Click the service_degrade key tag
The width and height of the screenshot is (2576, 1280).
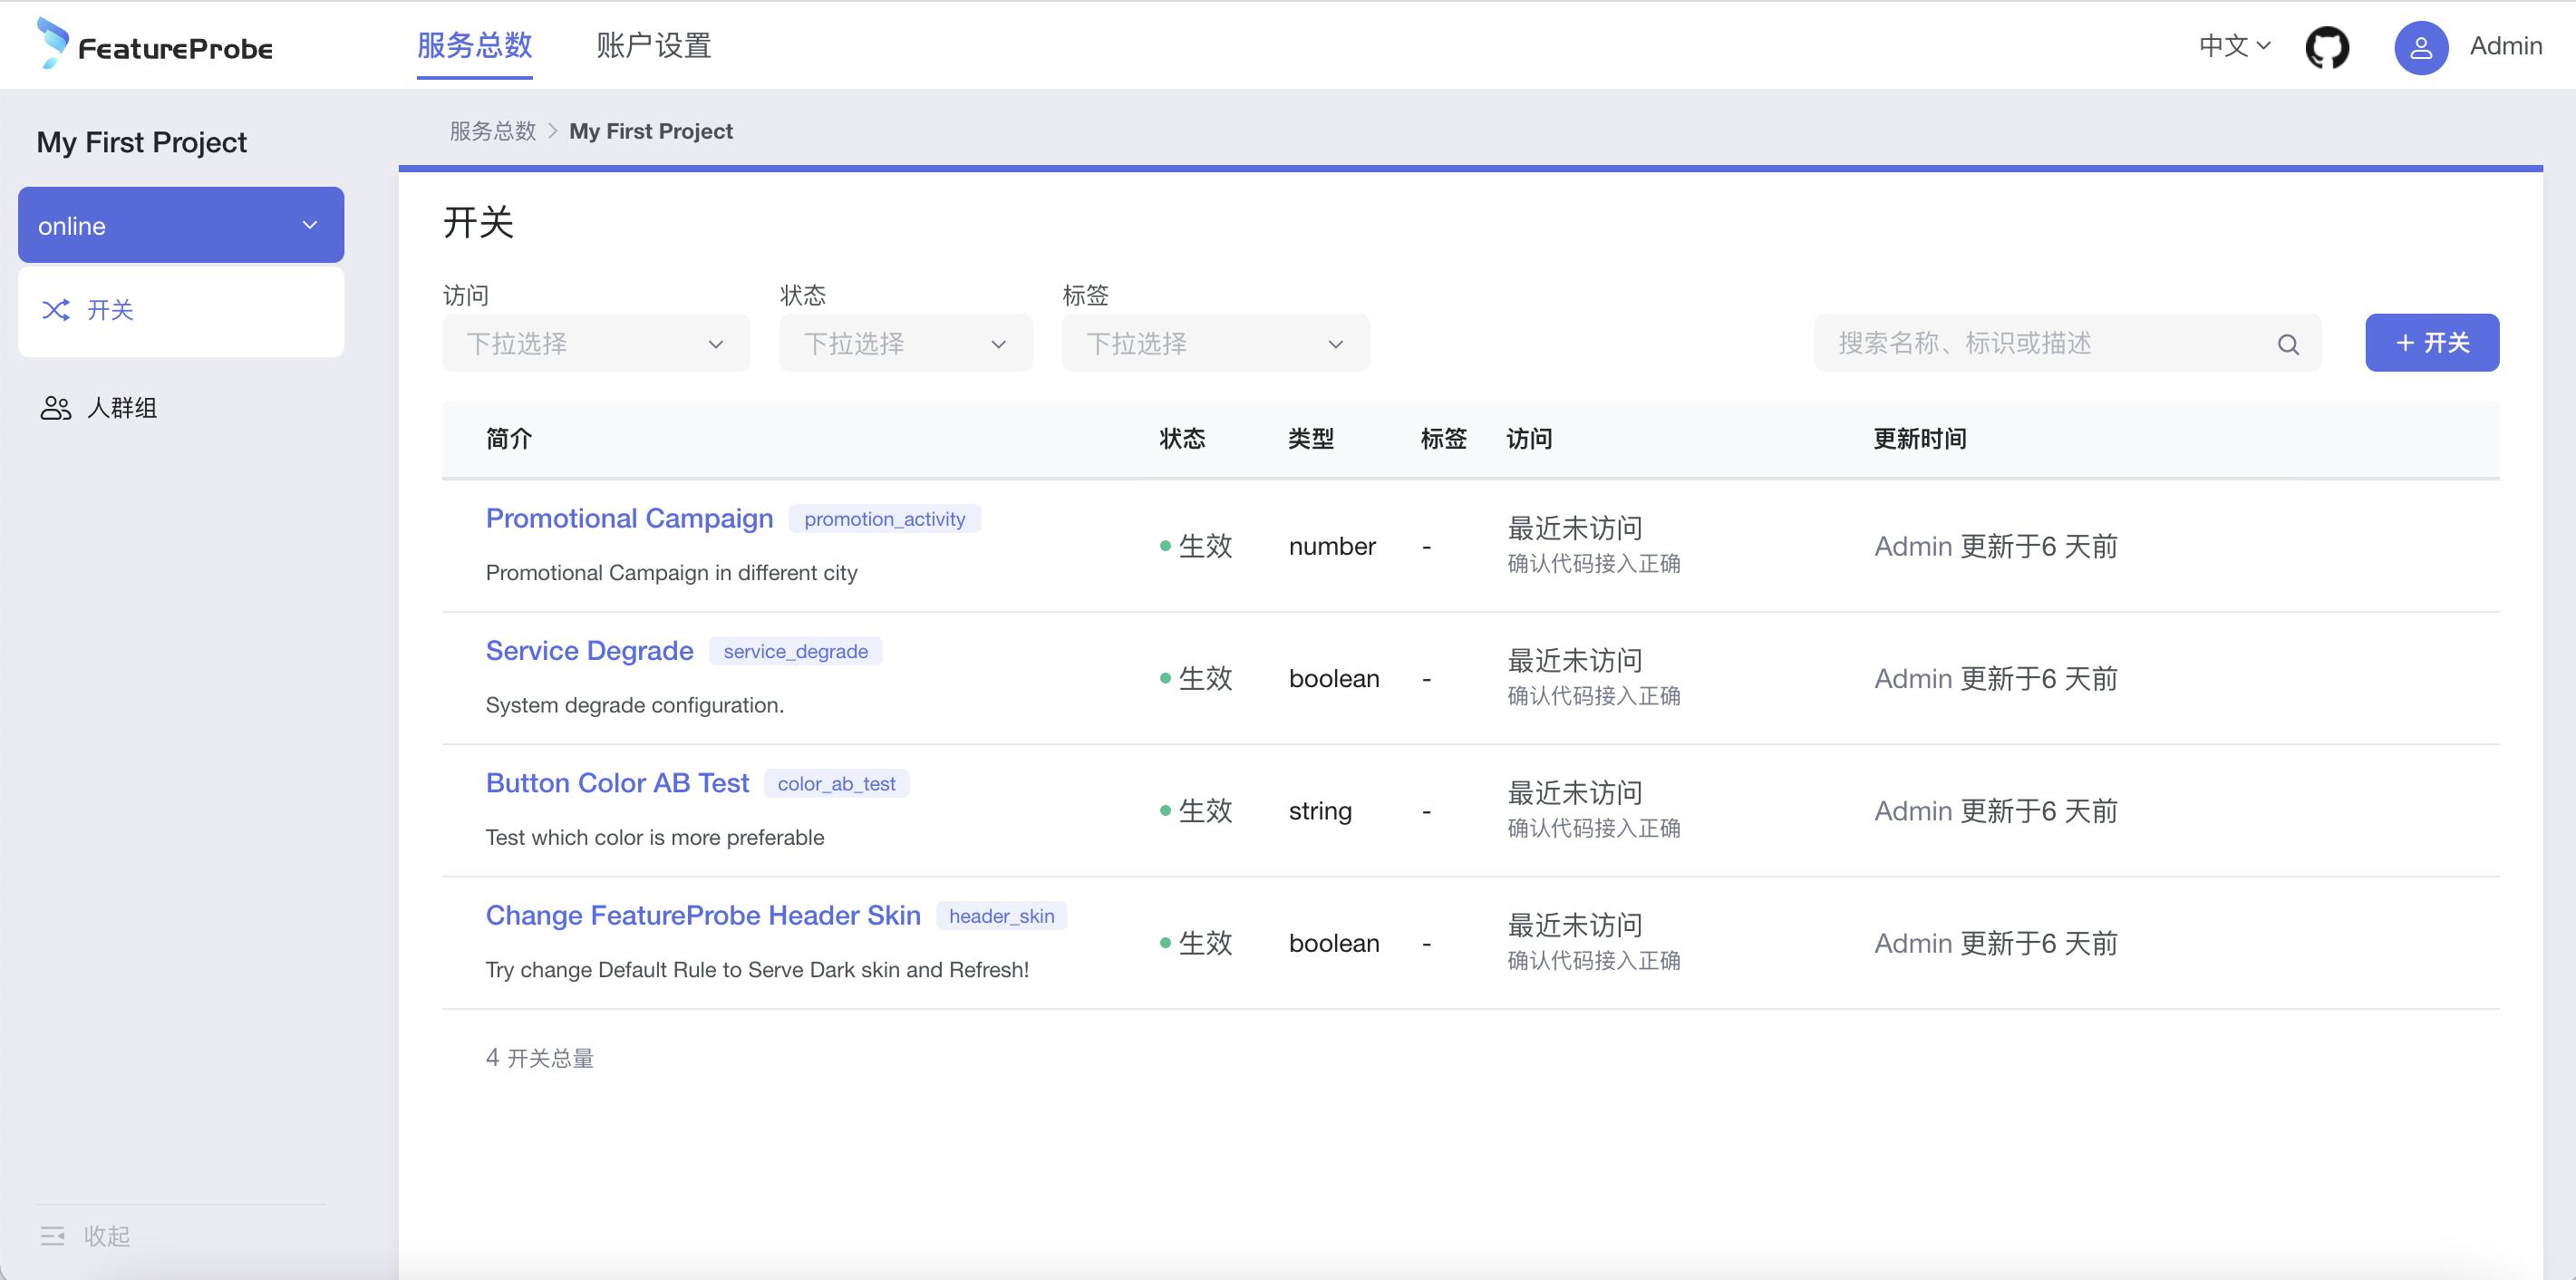click(x=795, y=651)
